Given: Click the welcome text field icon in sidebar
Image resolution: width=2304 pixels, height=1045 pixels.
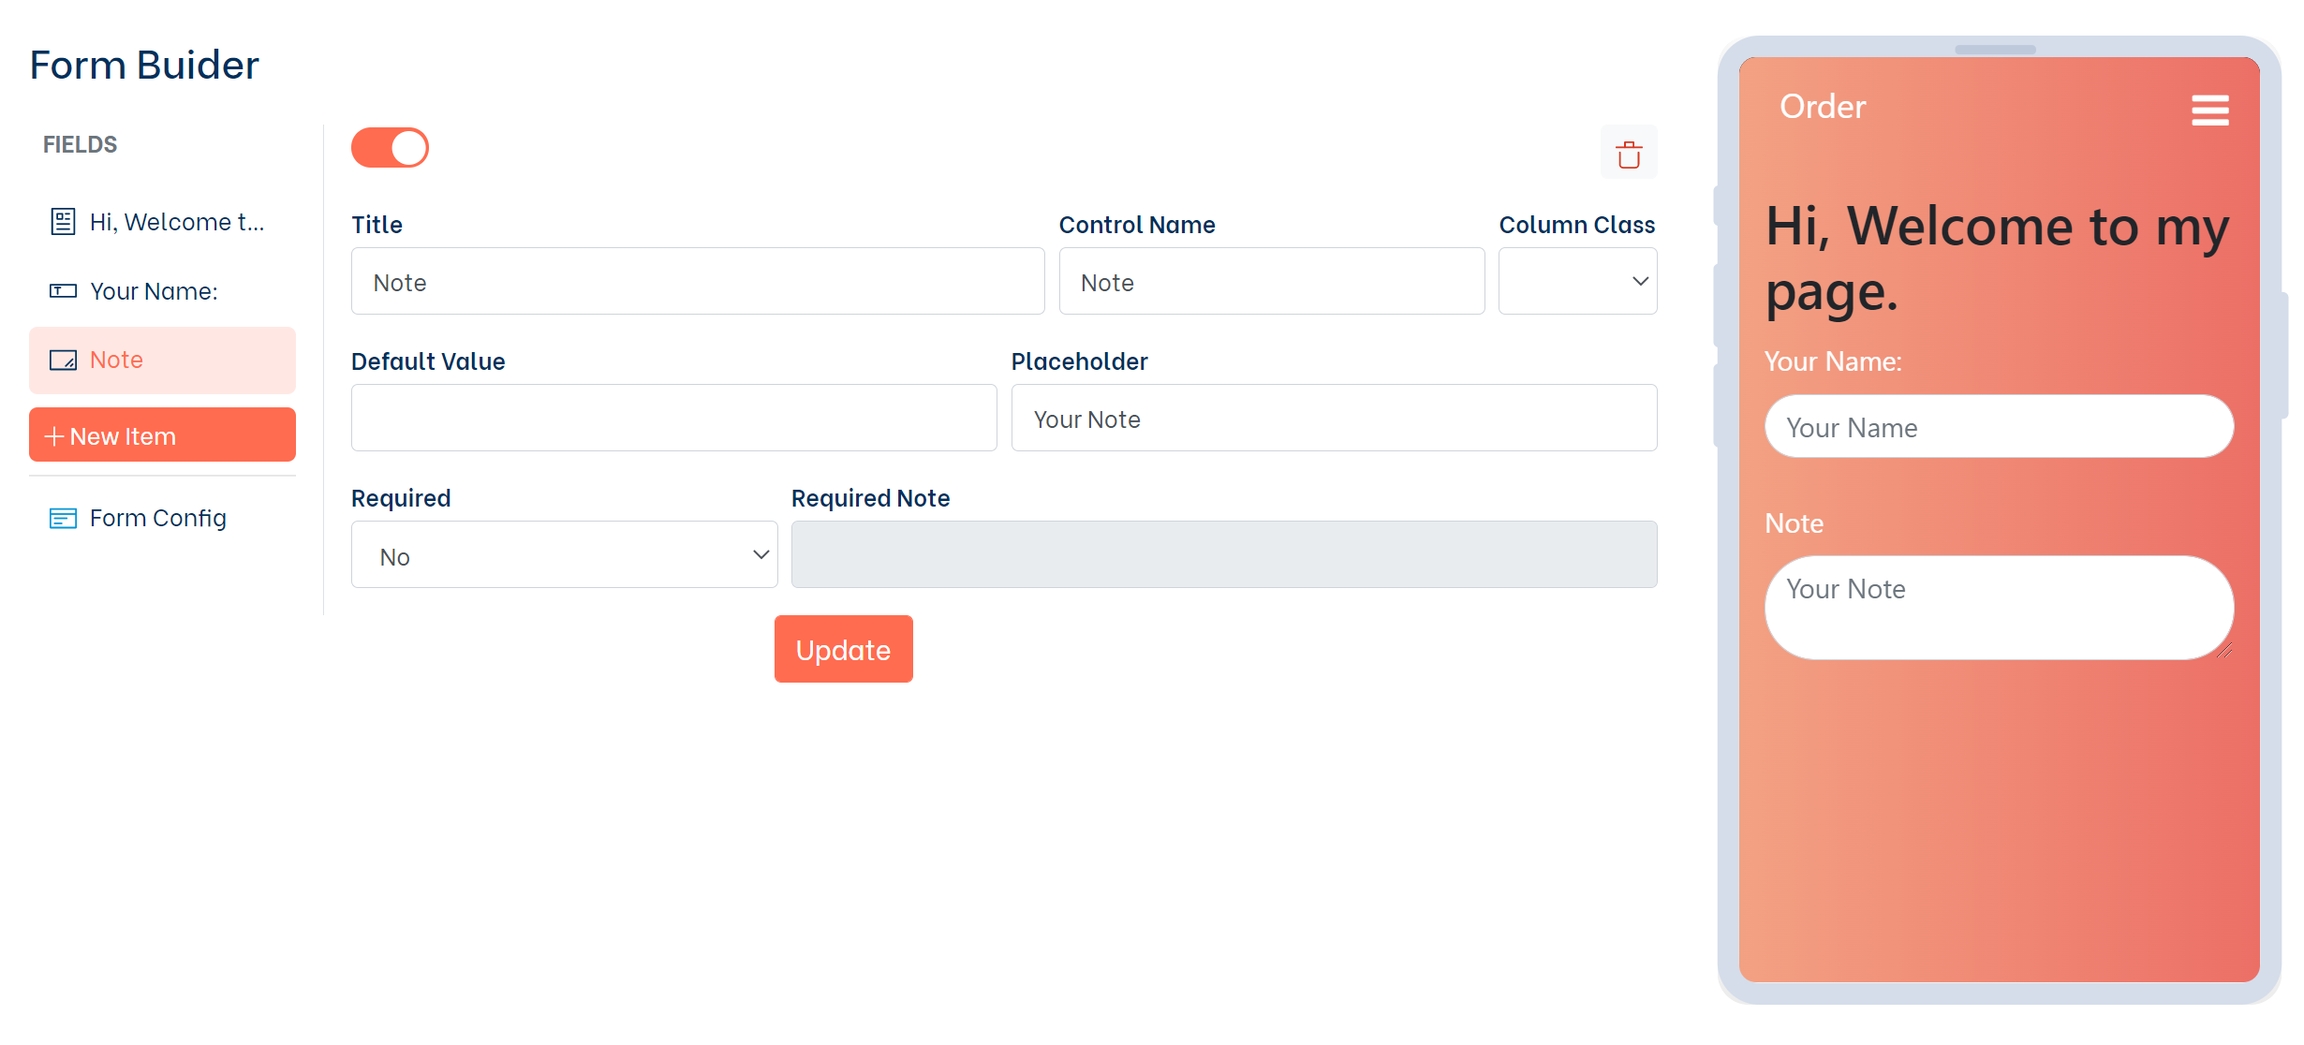Looking at the screenshot, I should (x=63, y=221).
